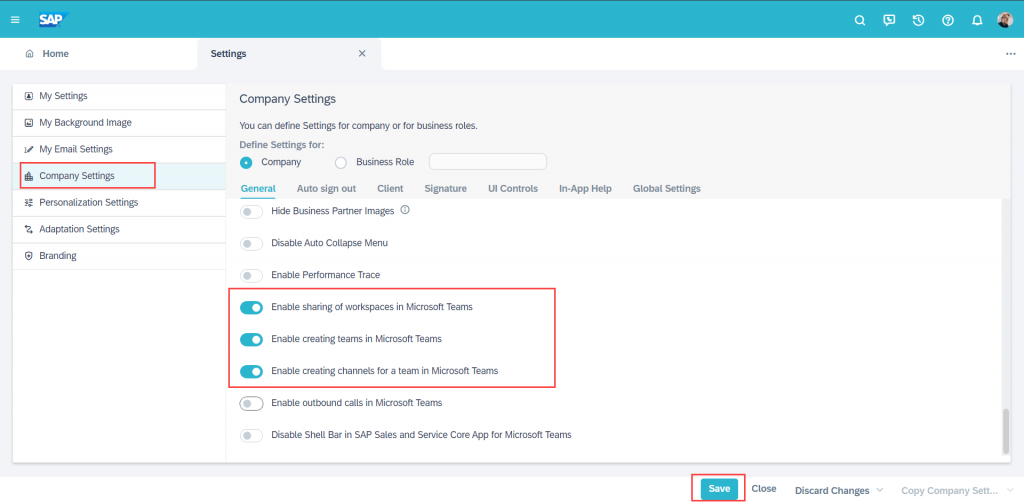Screen dimensions: 1024x502
Task: Click the Home tab house icon
Action: [x=29, y=54]
